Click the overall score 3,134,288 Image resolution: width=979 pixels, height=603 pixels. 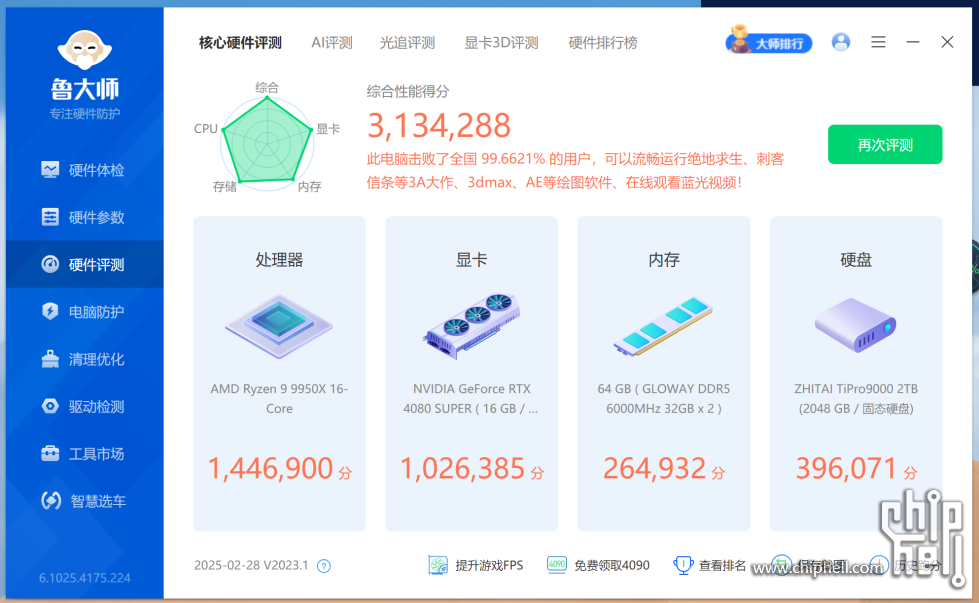coord(439,125)
